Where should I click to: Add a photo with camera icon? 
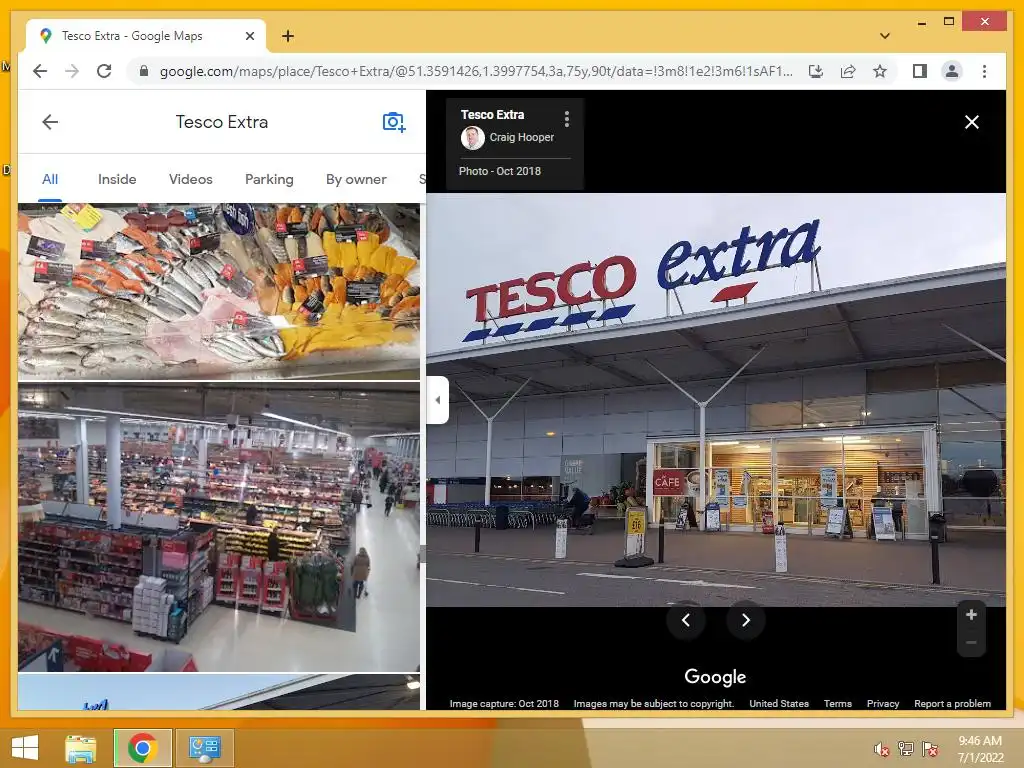(394, 122)
